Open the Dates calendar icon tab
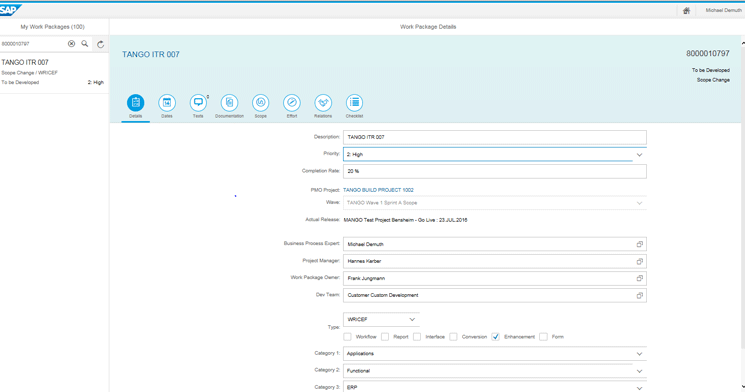Viewport: 745px width, 392px height. (167, 103)
